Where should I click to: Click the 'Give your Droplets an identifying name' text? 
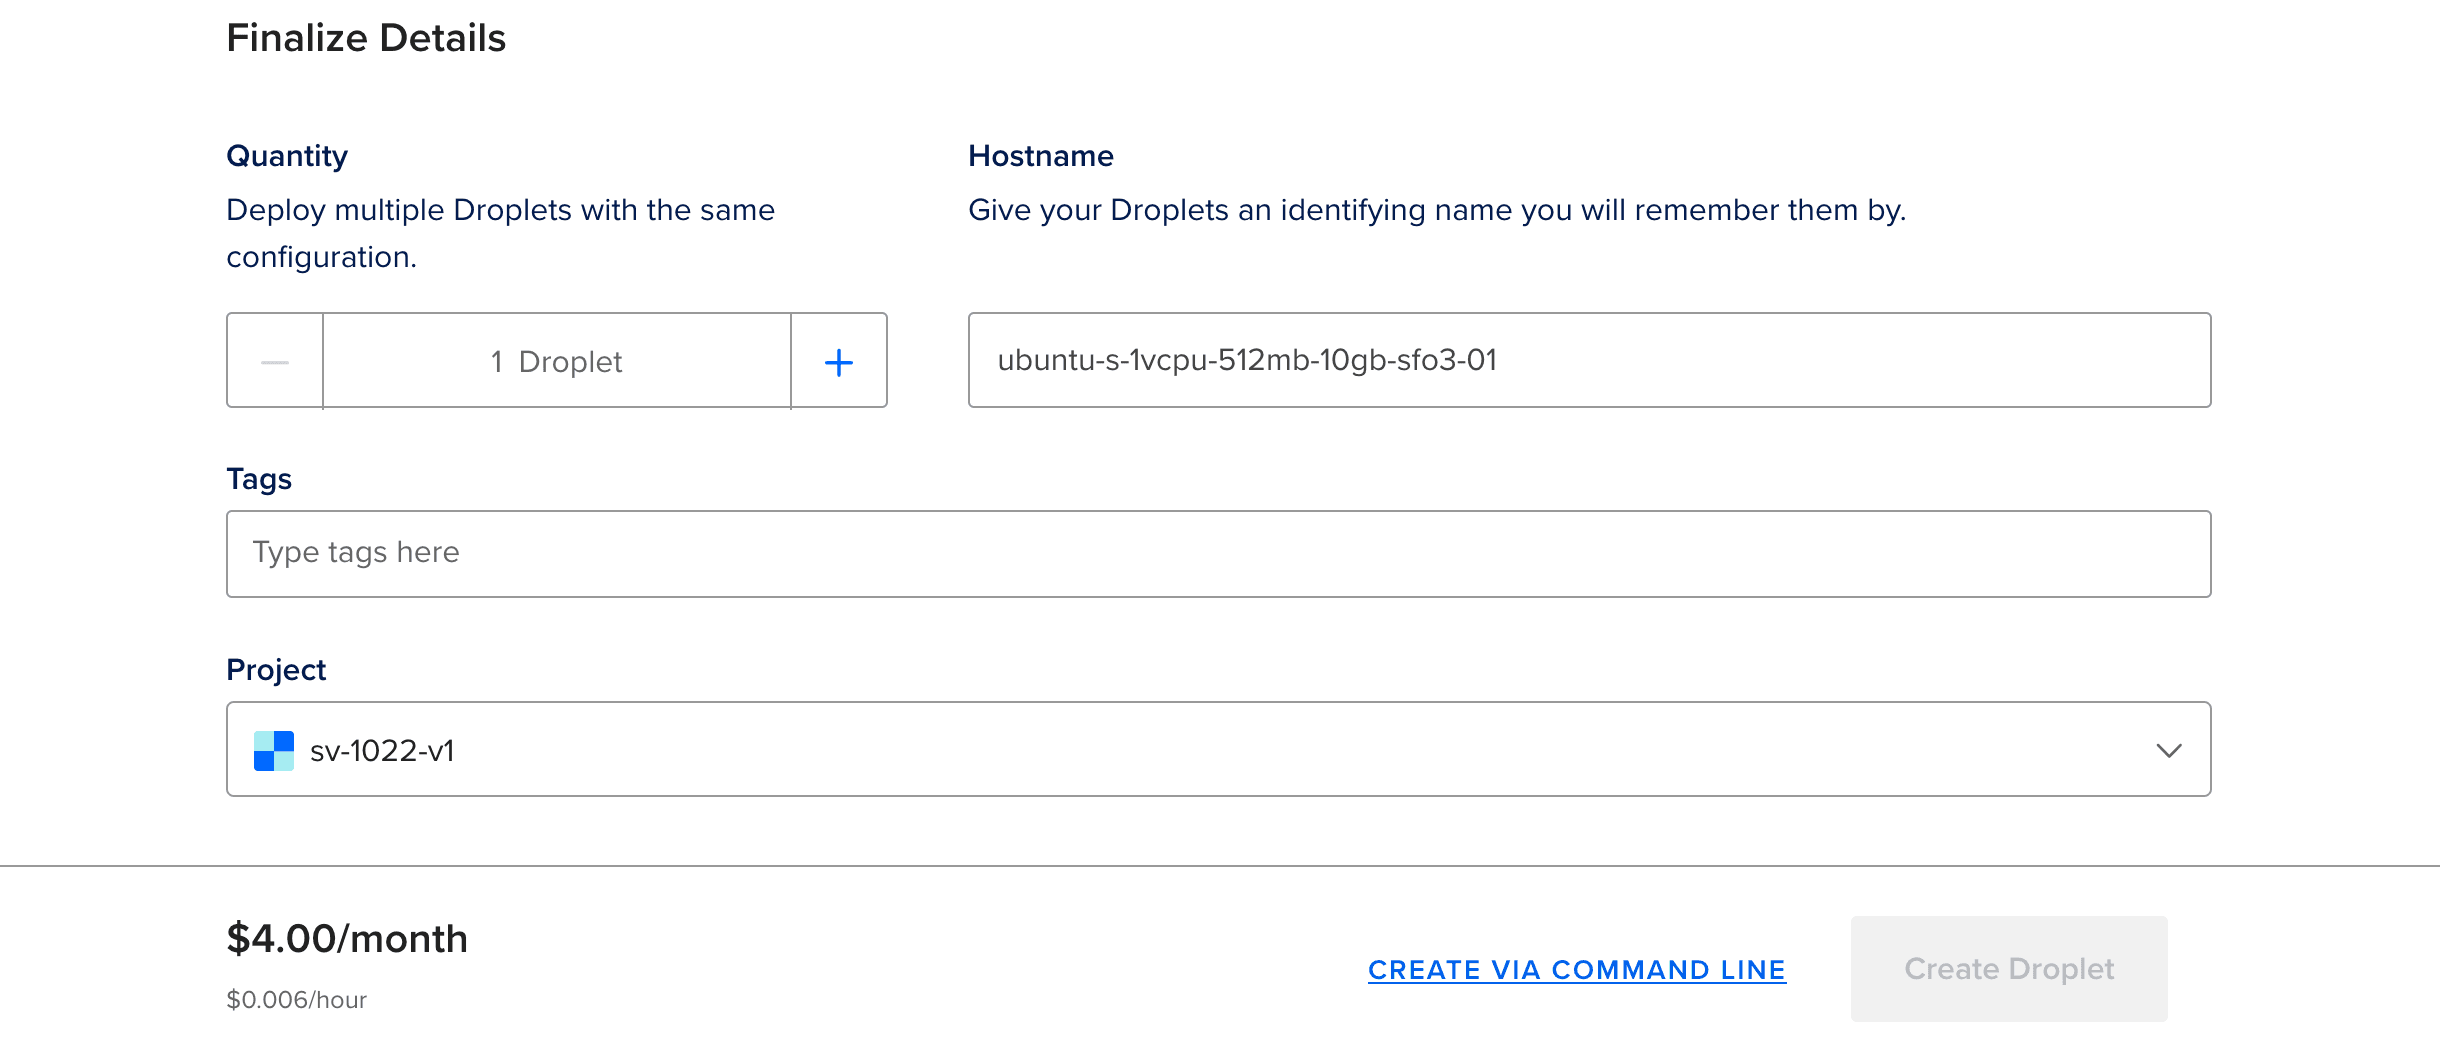pyautogui.click(x=1437, y=210)
